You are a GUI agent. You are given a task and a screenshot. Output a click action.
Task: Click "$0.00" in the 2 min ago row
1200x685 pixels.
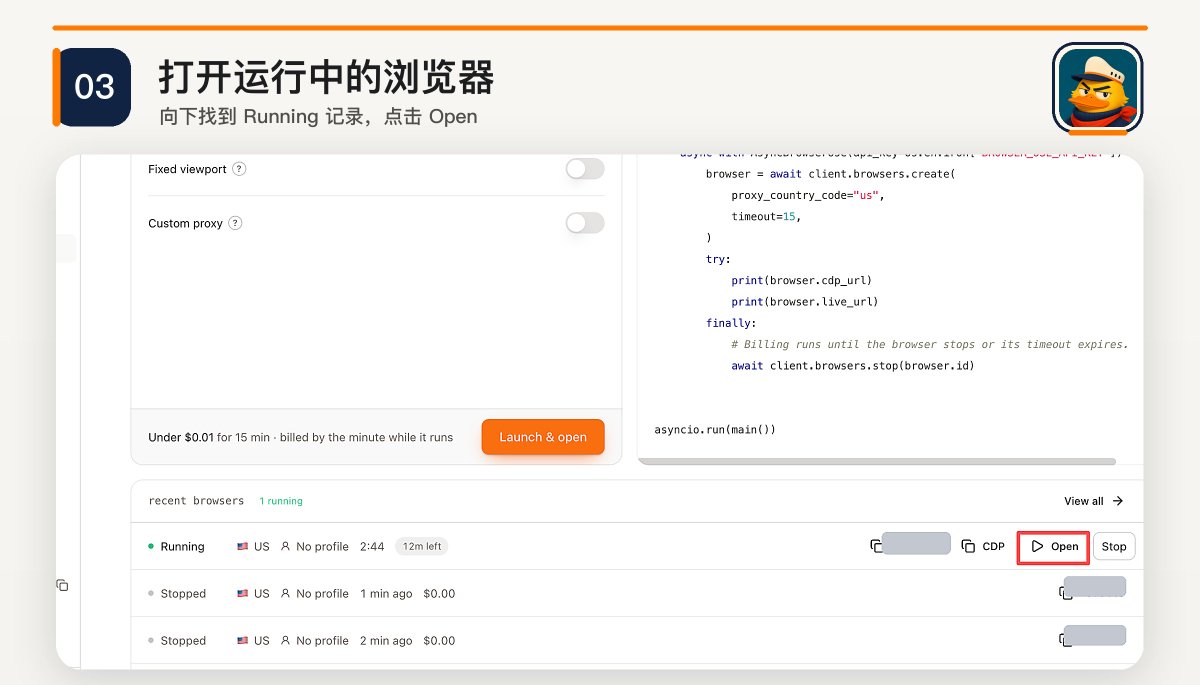tap(439, 641)
